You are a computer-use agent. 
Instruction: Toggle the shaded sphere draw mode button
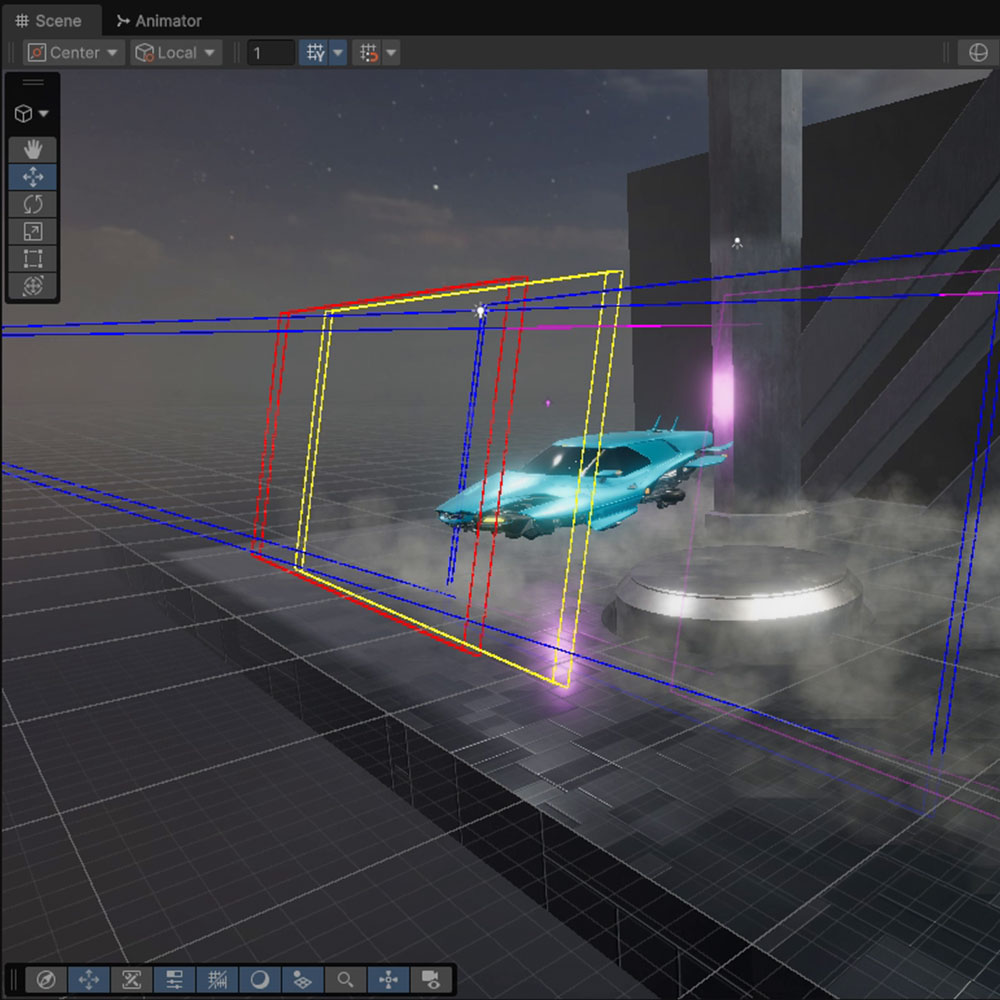[x=260, y=979]
